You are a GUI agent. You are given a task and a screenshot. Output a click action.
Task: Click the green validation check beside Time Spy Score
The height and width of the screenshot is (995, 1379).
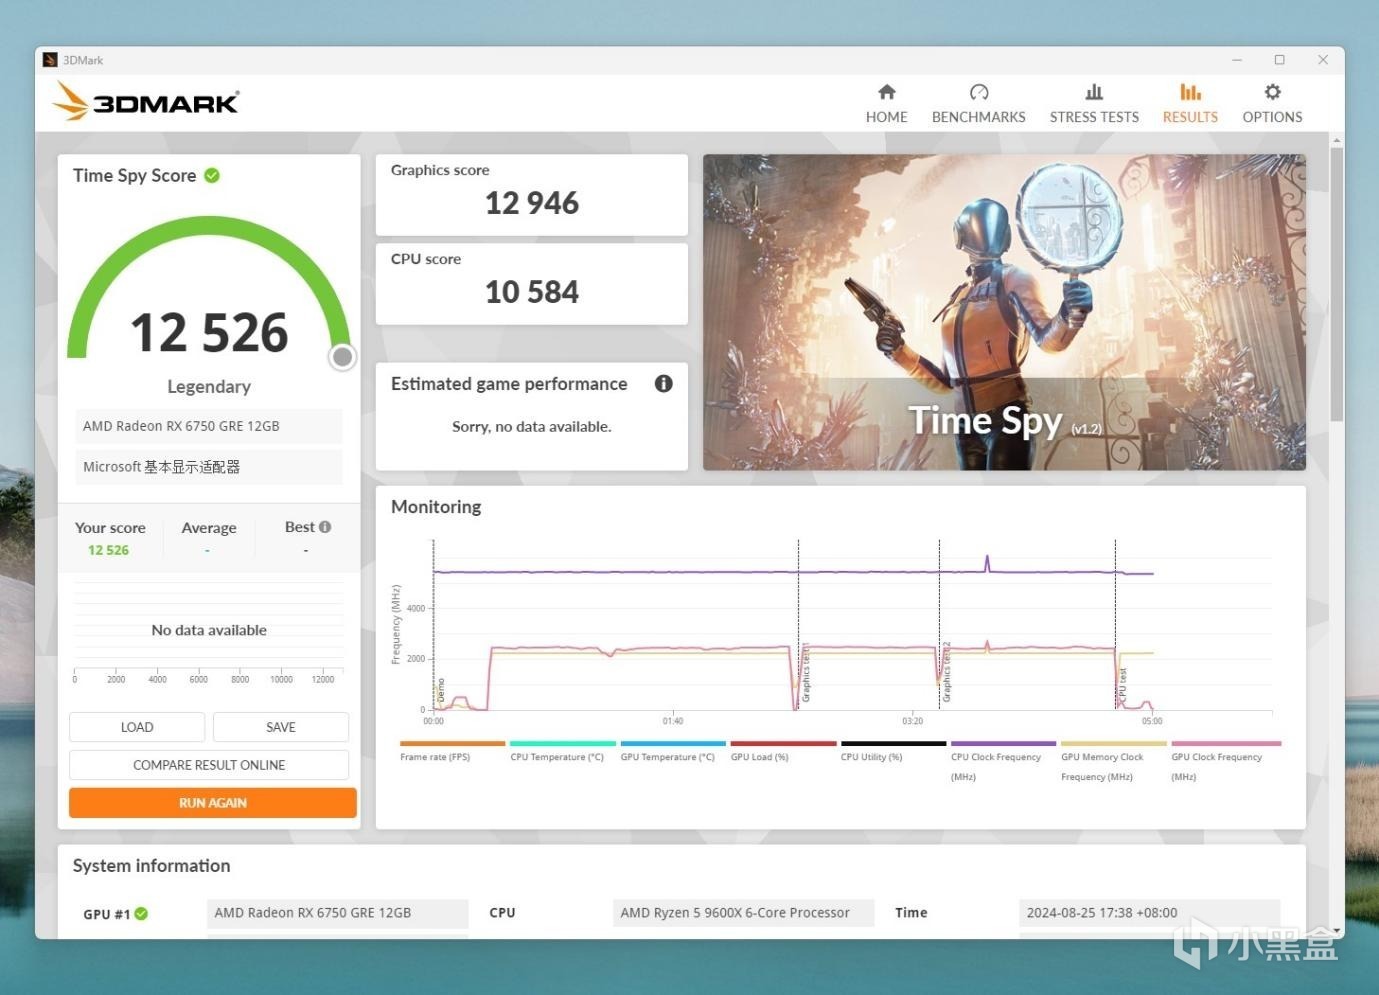tap(212, 175)
